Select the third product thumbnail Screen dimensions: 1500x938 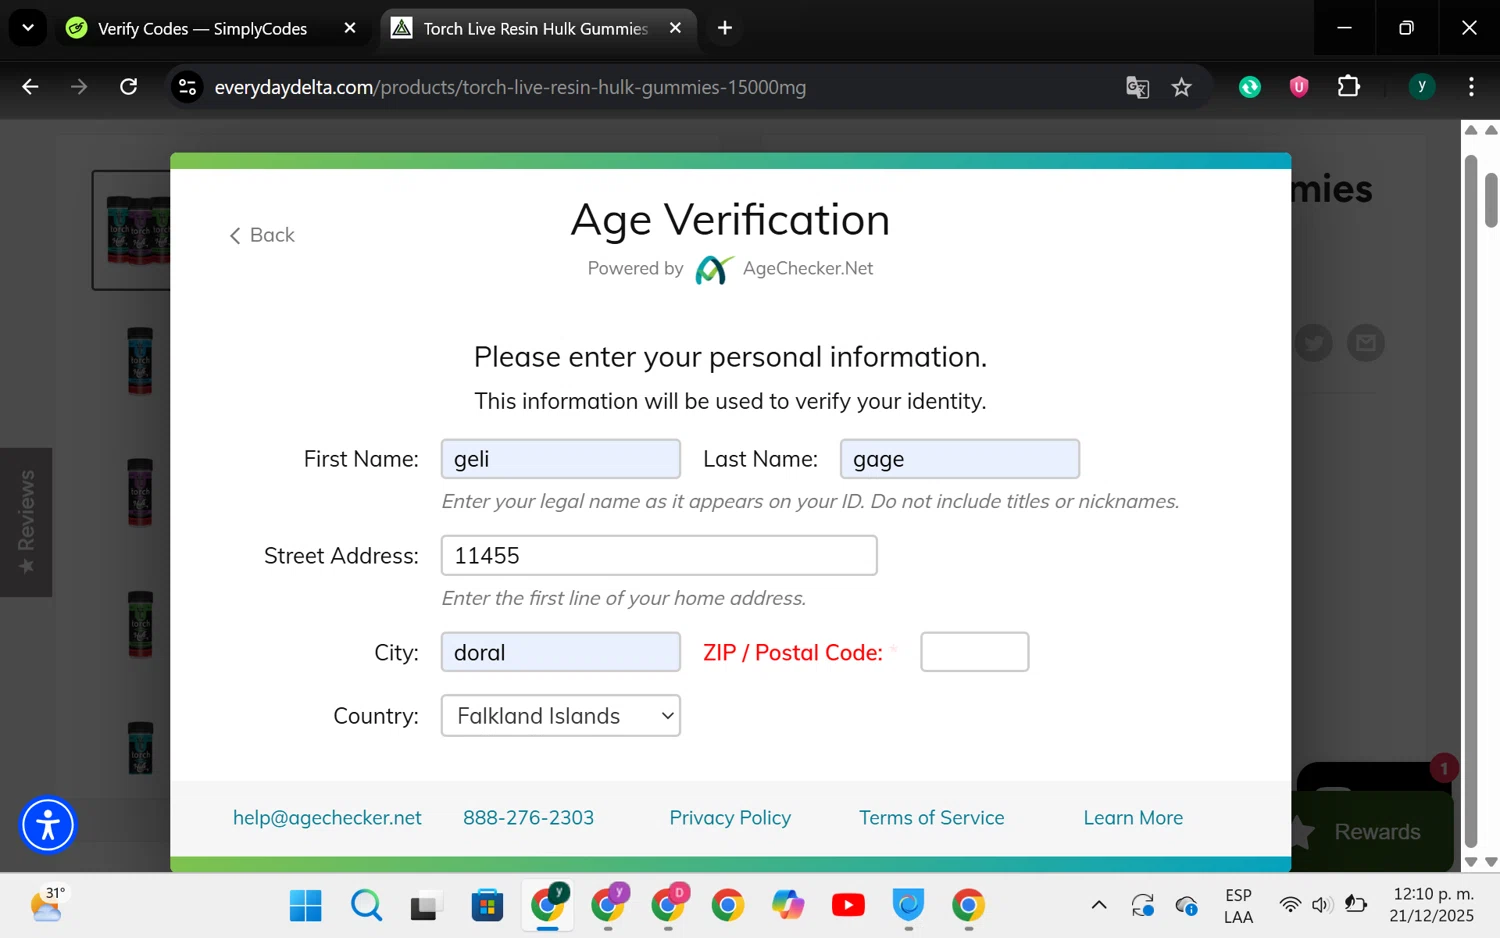click(140, 492)
